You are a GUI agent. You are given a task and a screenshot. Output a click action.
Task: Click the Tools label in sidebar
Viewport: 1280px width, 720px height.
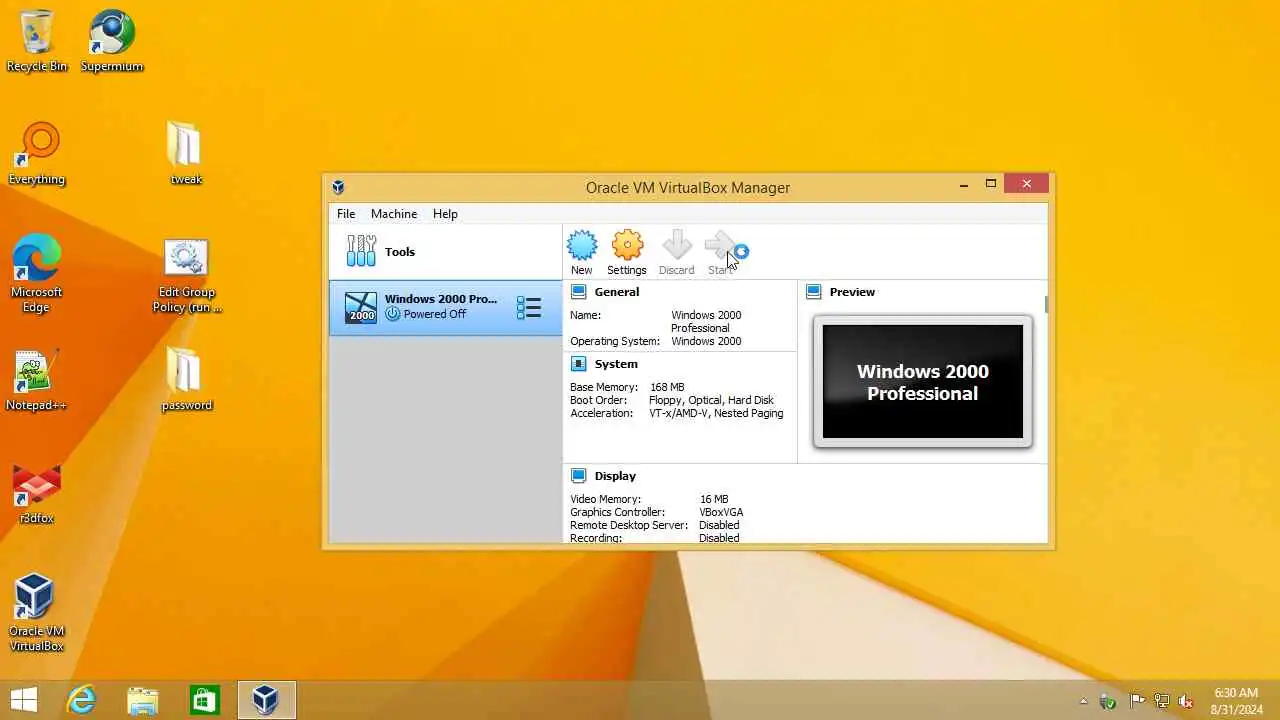[x=400, y=252]
